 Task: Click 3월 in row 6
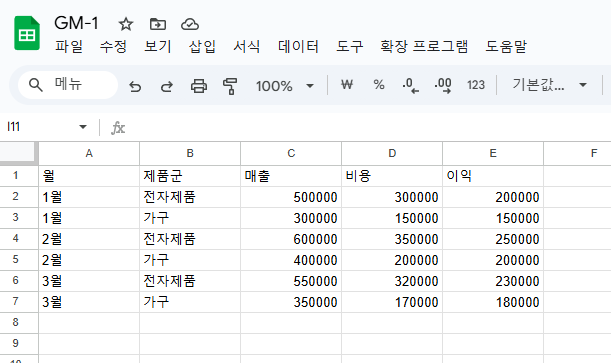tap(89, 281)
